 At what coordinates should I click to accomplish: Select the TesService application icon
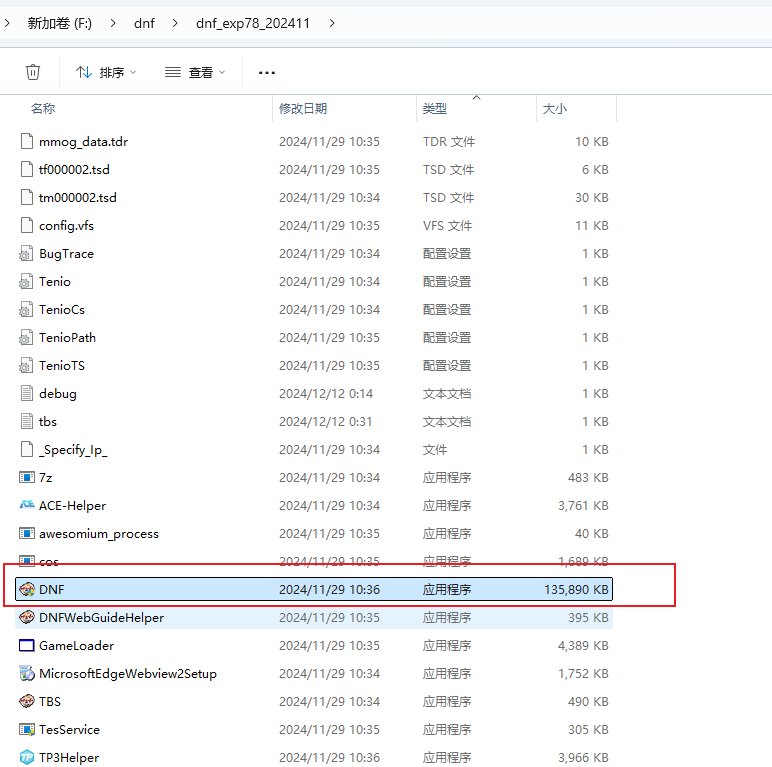[27, 730]
